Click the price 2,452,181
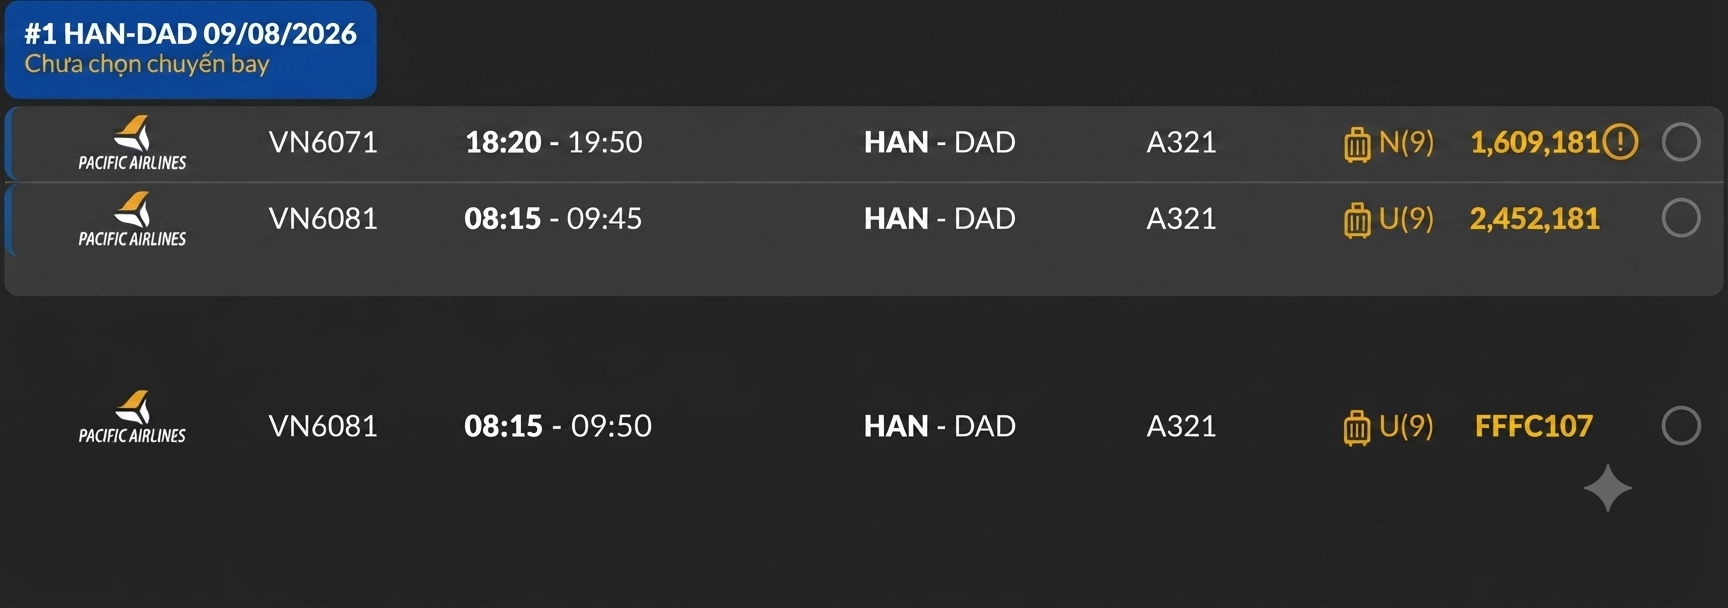This screenshot has width=1728, height=608. click(x=1535, y=218)
